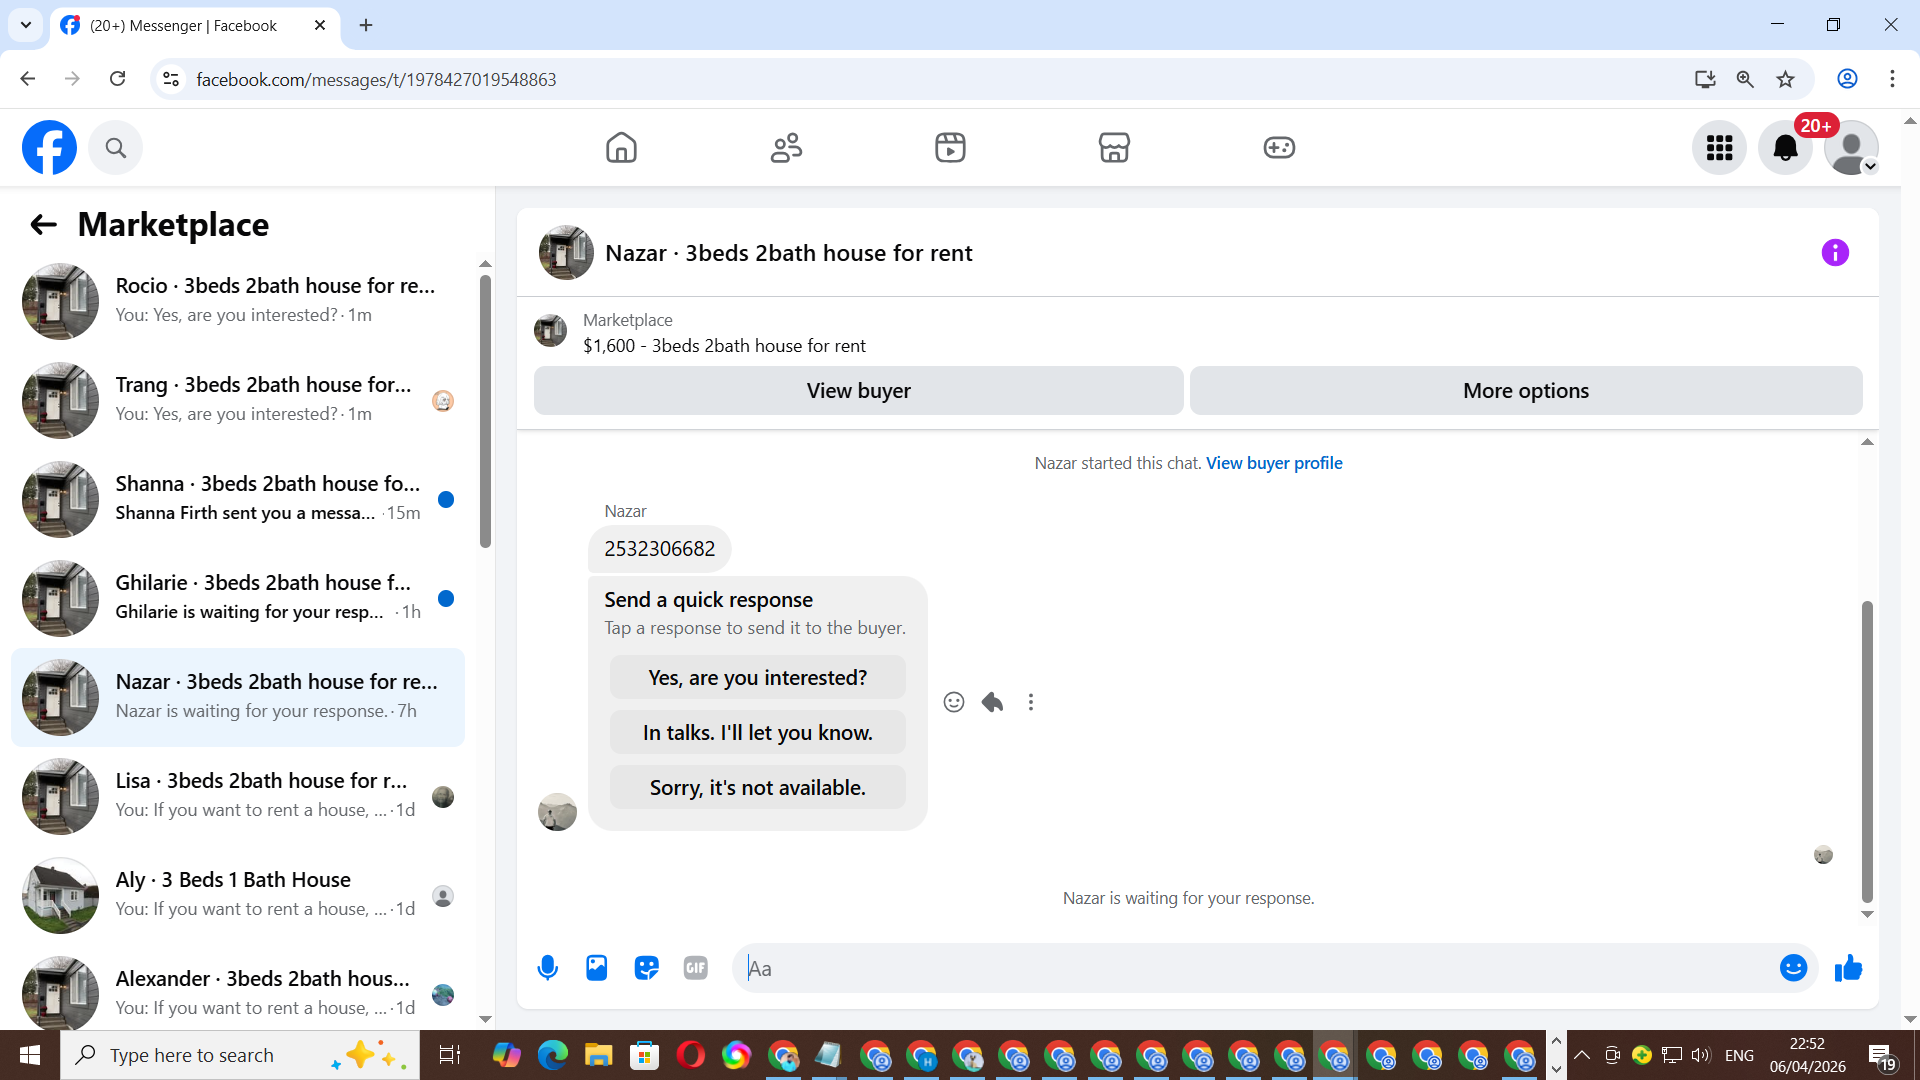The width and height of the screenshot is (1920, 1080).
Task: Go to Facebook home via the logo
Action: (x=49, y=148)
